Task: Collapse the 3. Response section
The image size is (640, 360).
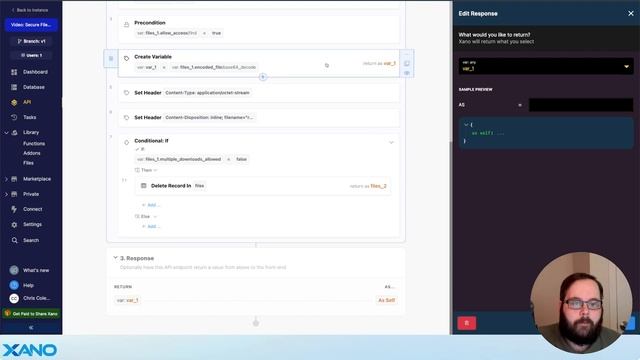Action: click(116, 258)
